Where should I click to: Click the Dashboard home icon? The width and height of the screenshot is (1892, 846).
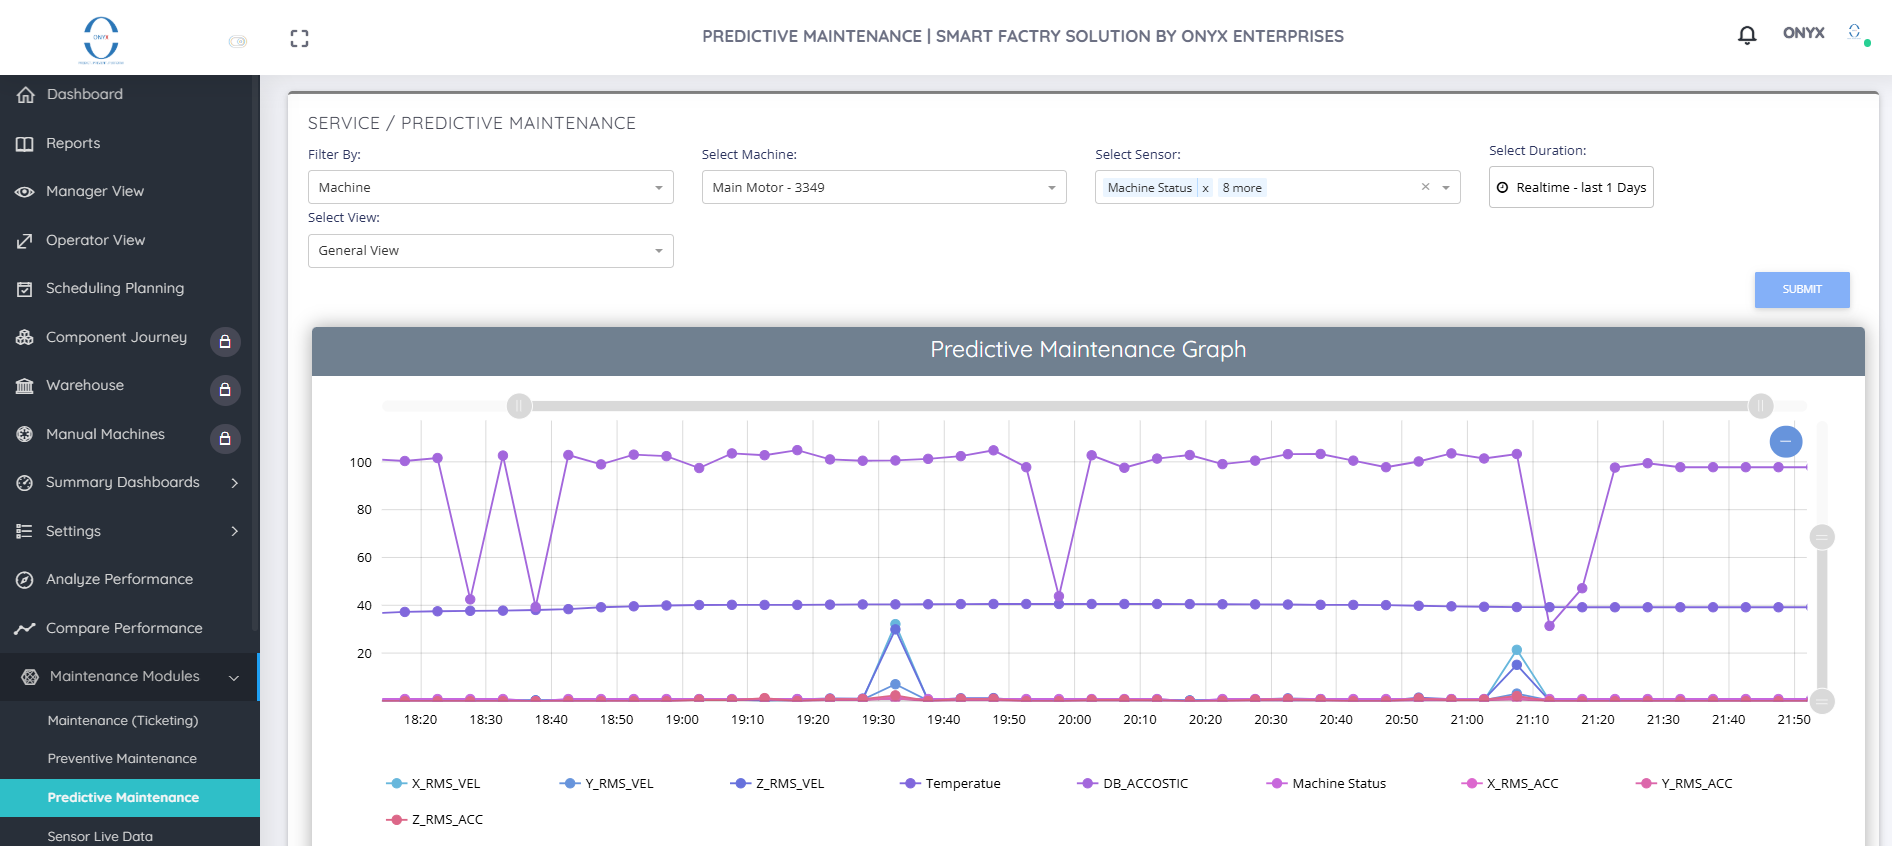pos(26,95)
